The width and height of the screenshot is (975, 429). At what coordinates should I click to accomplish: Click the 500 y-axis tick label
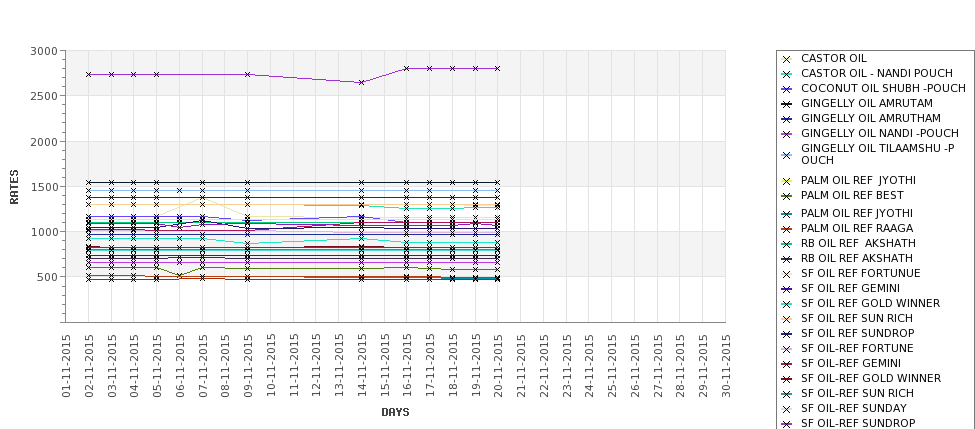click(47, 277)
